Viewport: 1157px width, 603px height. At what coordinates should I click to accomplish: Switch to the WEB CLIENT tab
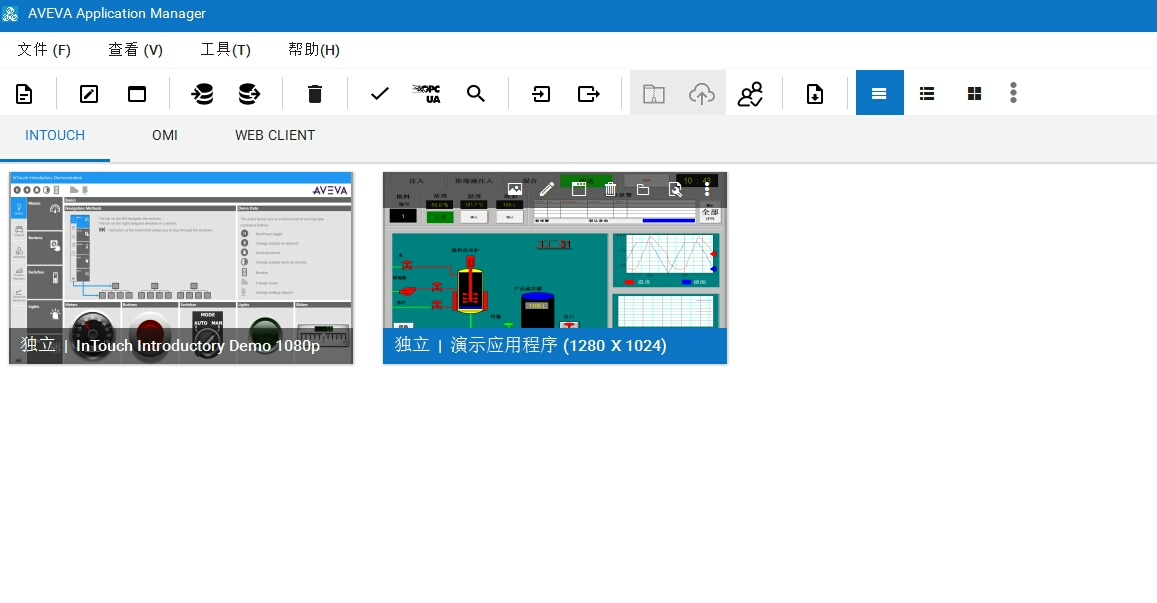tap(275, 135)
